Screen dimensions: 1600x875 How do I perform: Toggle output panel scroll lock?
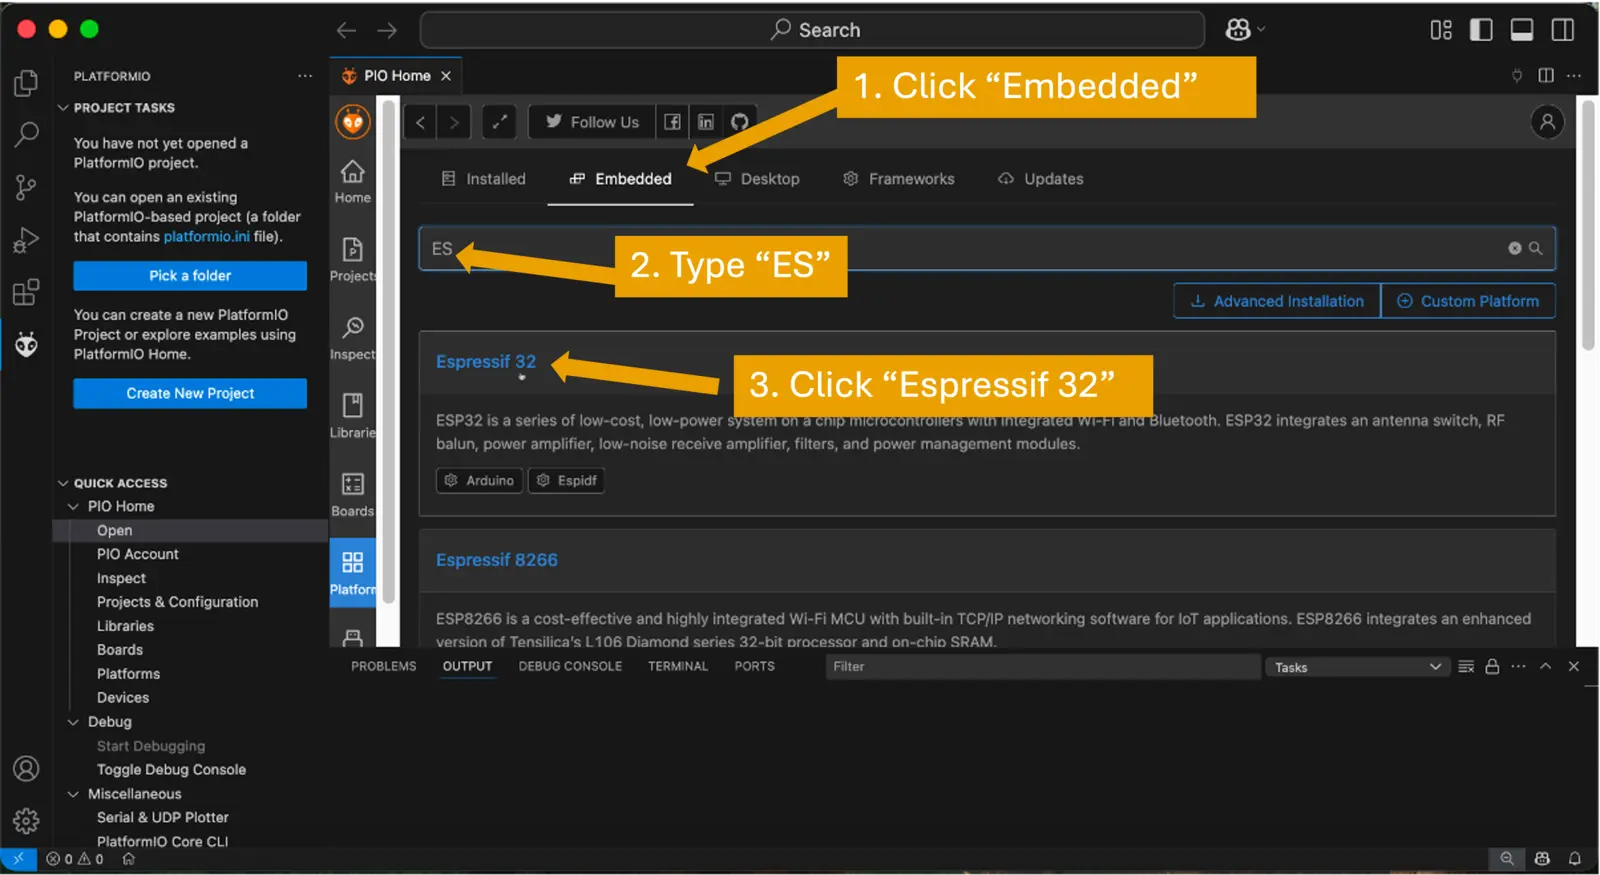tap(1492, 667)
